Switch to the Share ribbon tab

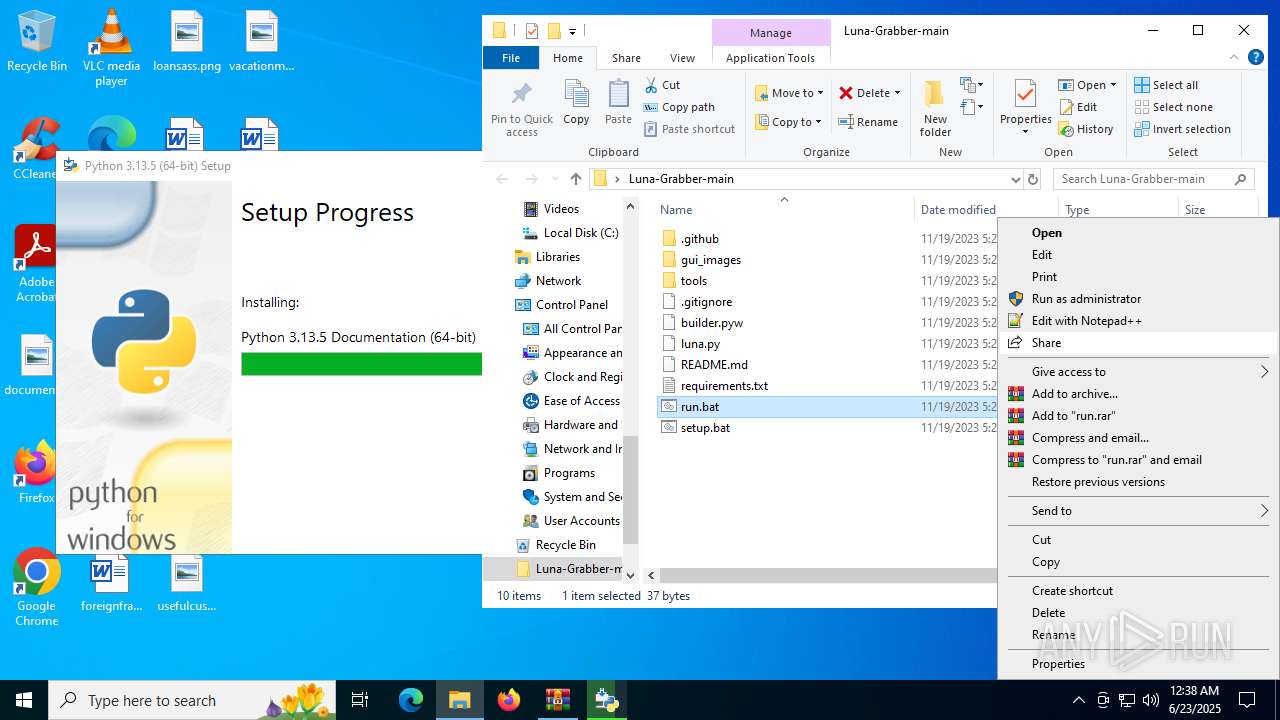[627, 58]
